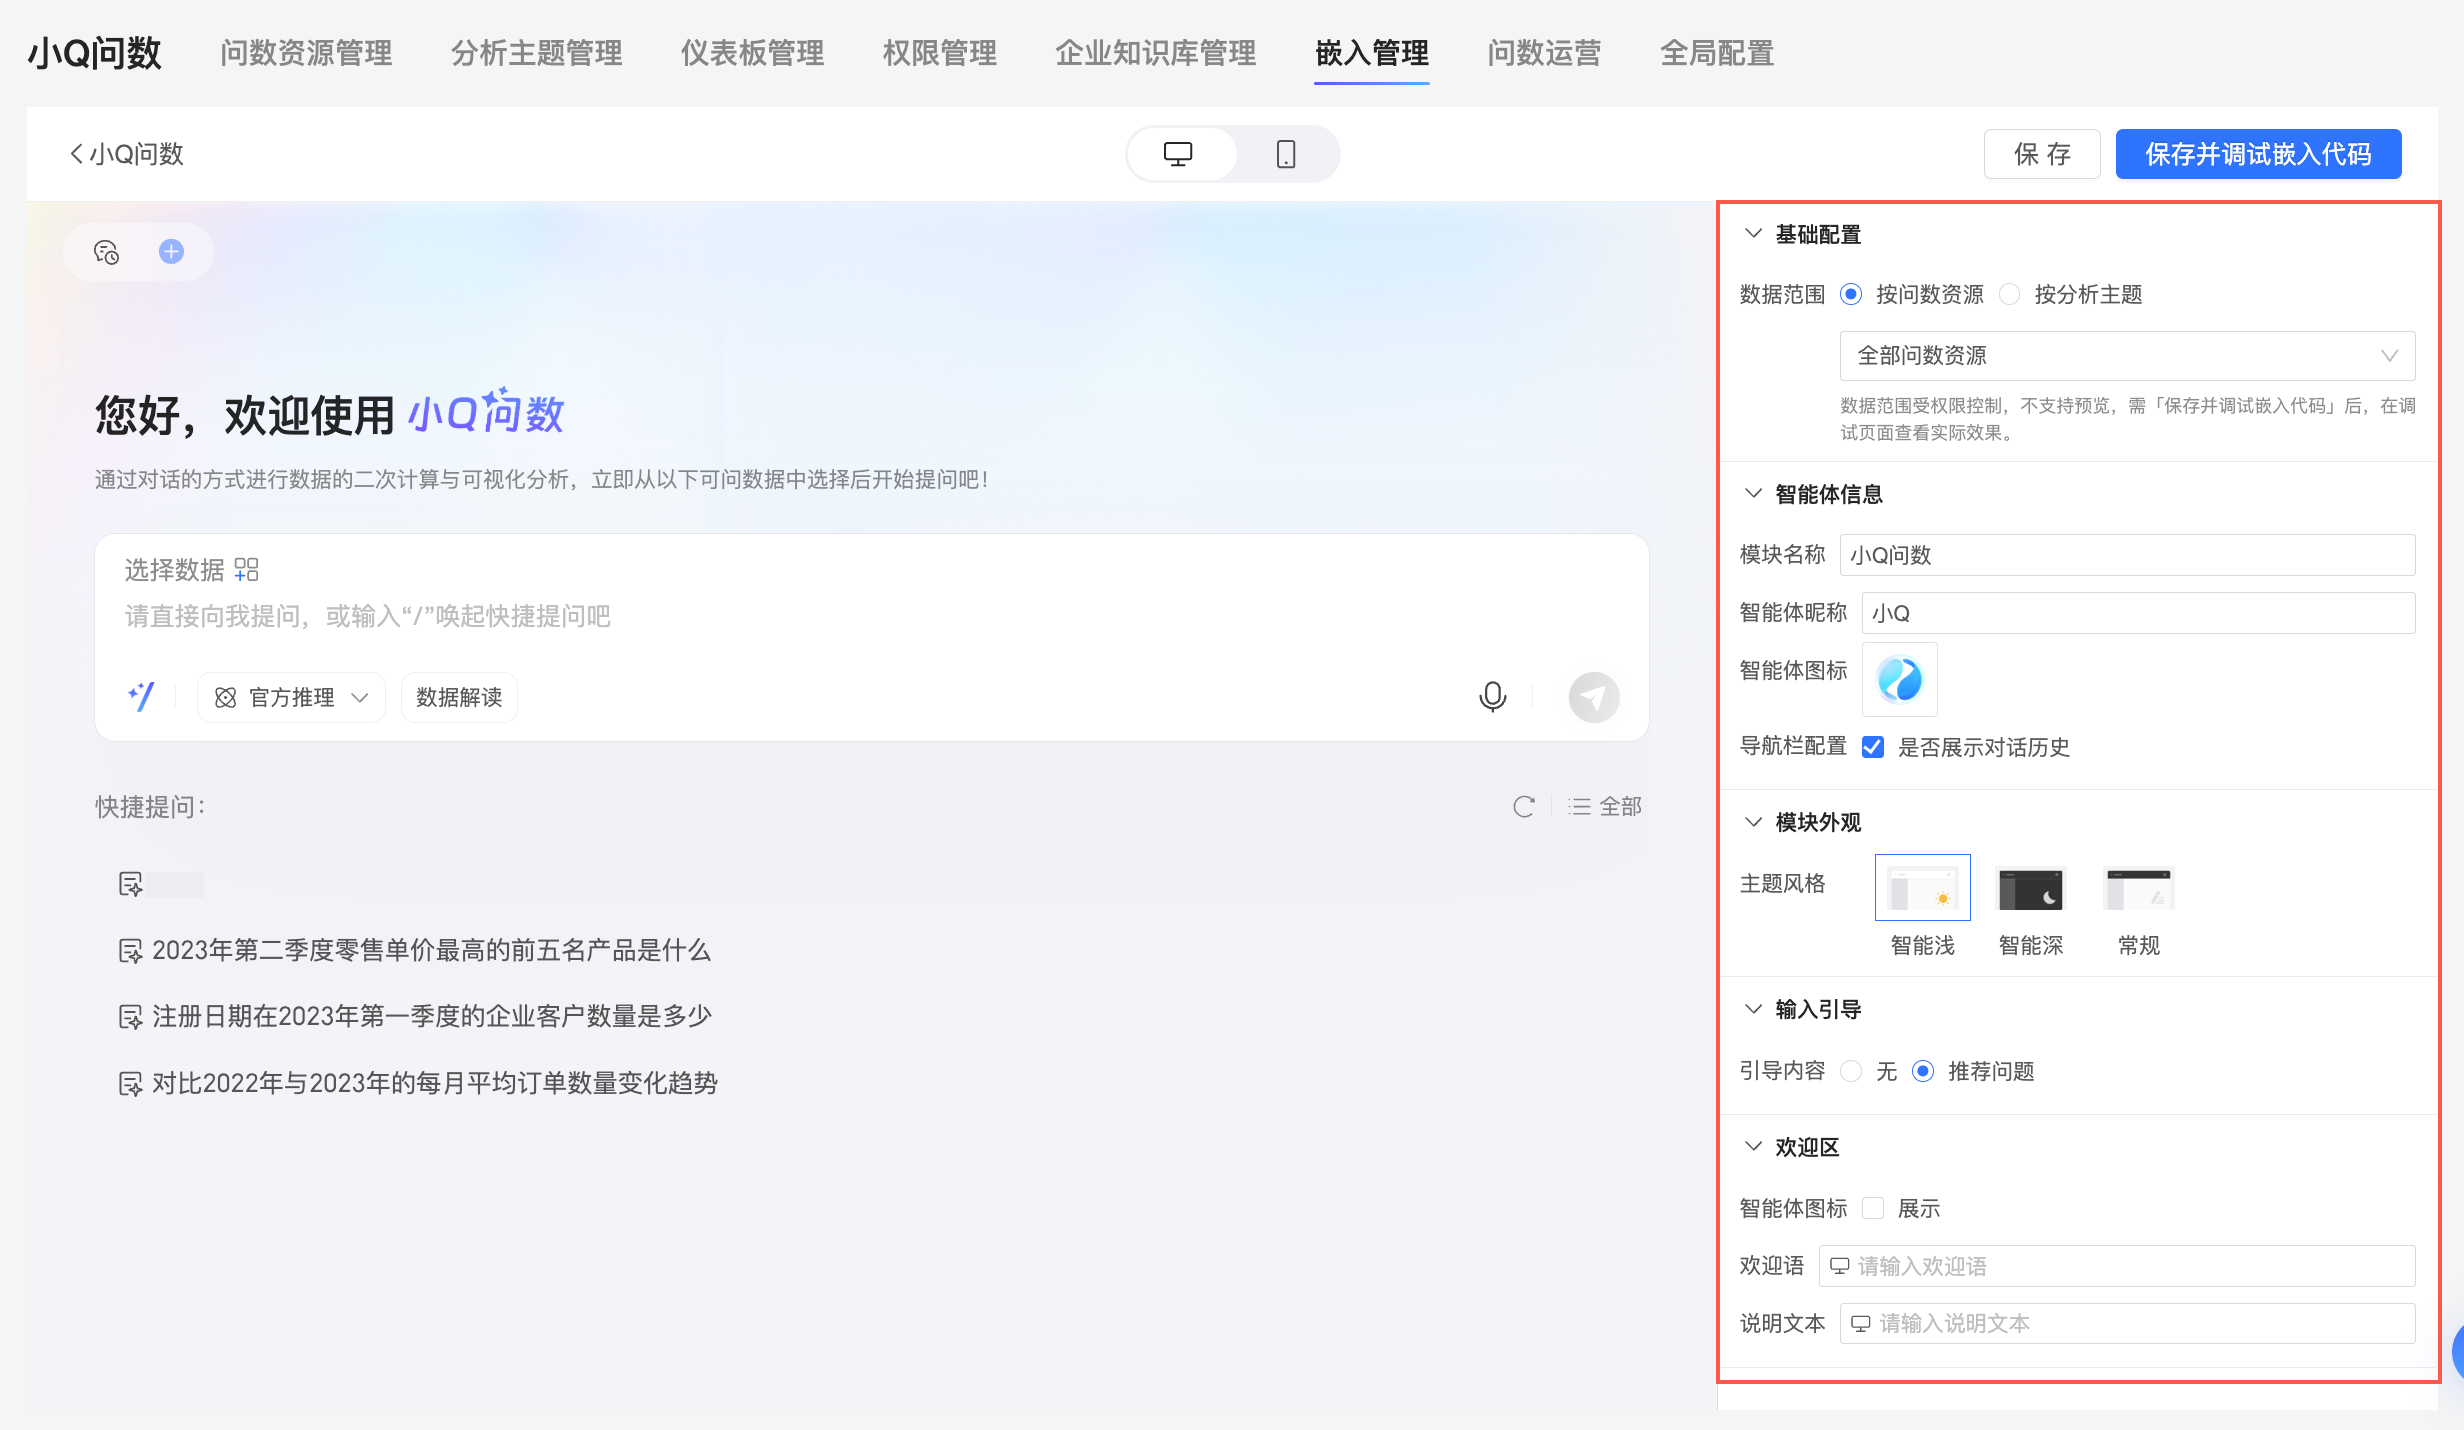The width and height of the screenshot is (2464, 1430).
Task: Collapse the 欢迎区 section
Action: 1753,1147
